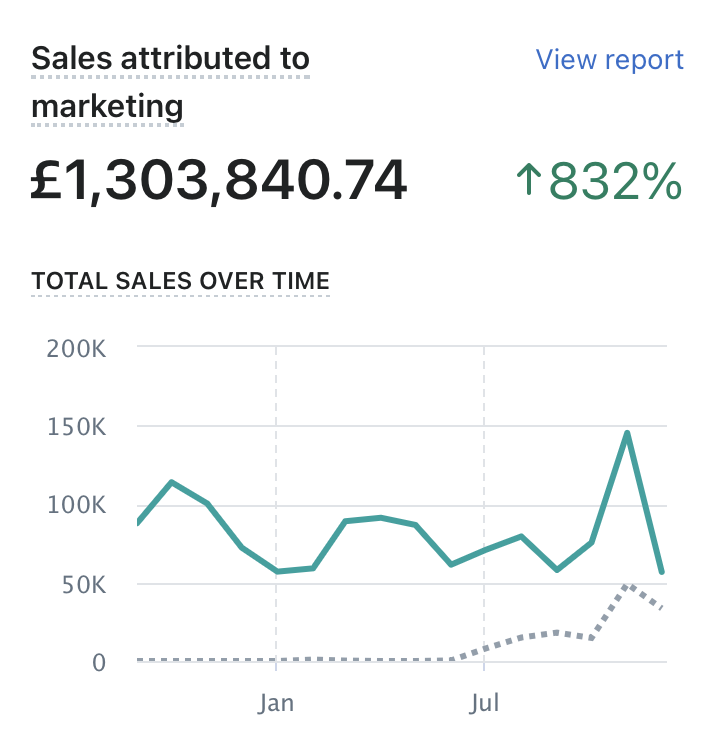Click the 50K y-axis label
Screen dimensions: 704x746
click(x=83, y=584)
